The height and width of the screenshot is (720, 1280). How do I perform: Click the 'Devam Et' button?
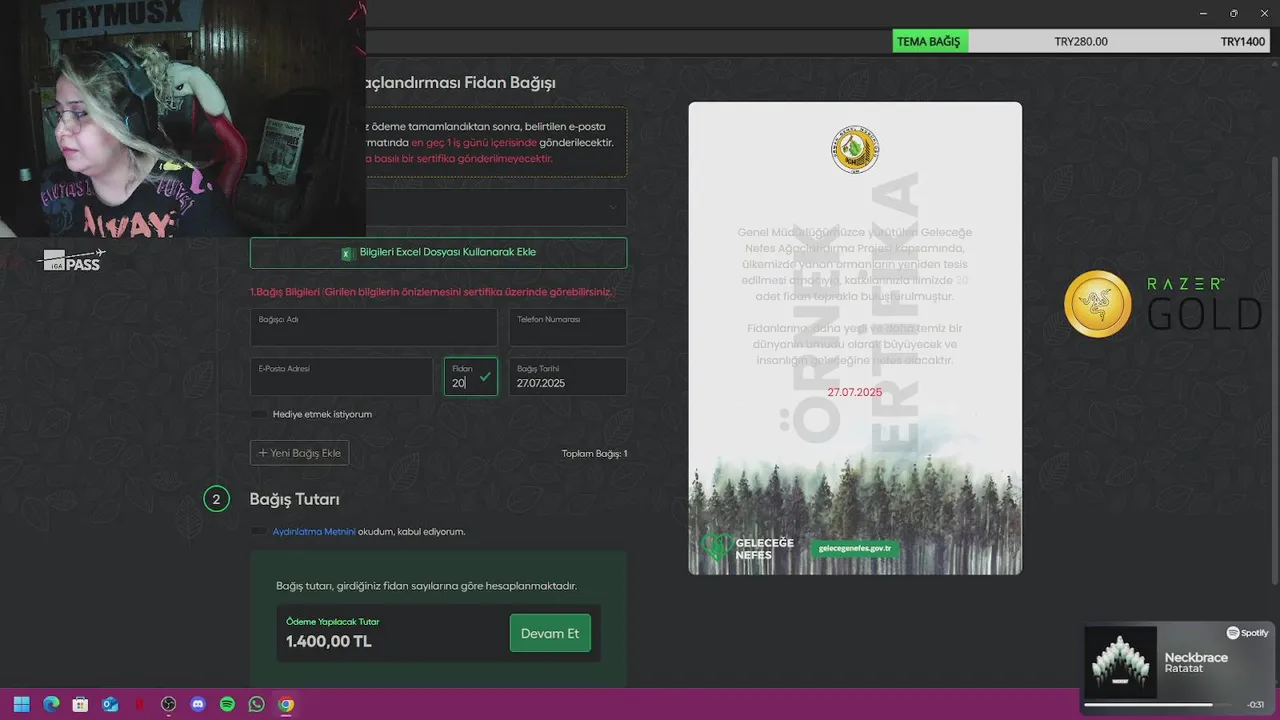pyautogui.click(x=550, y=634)
